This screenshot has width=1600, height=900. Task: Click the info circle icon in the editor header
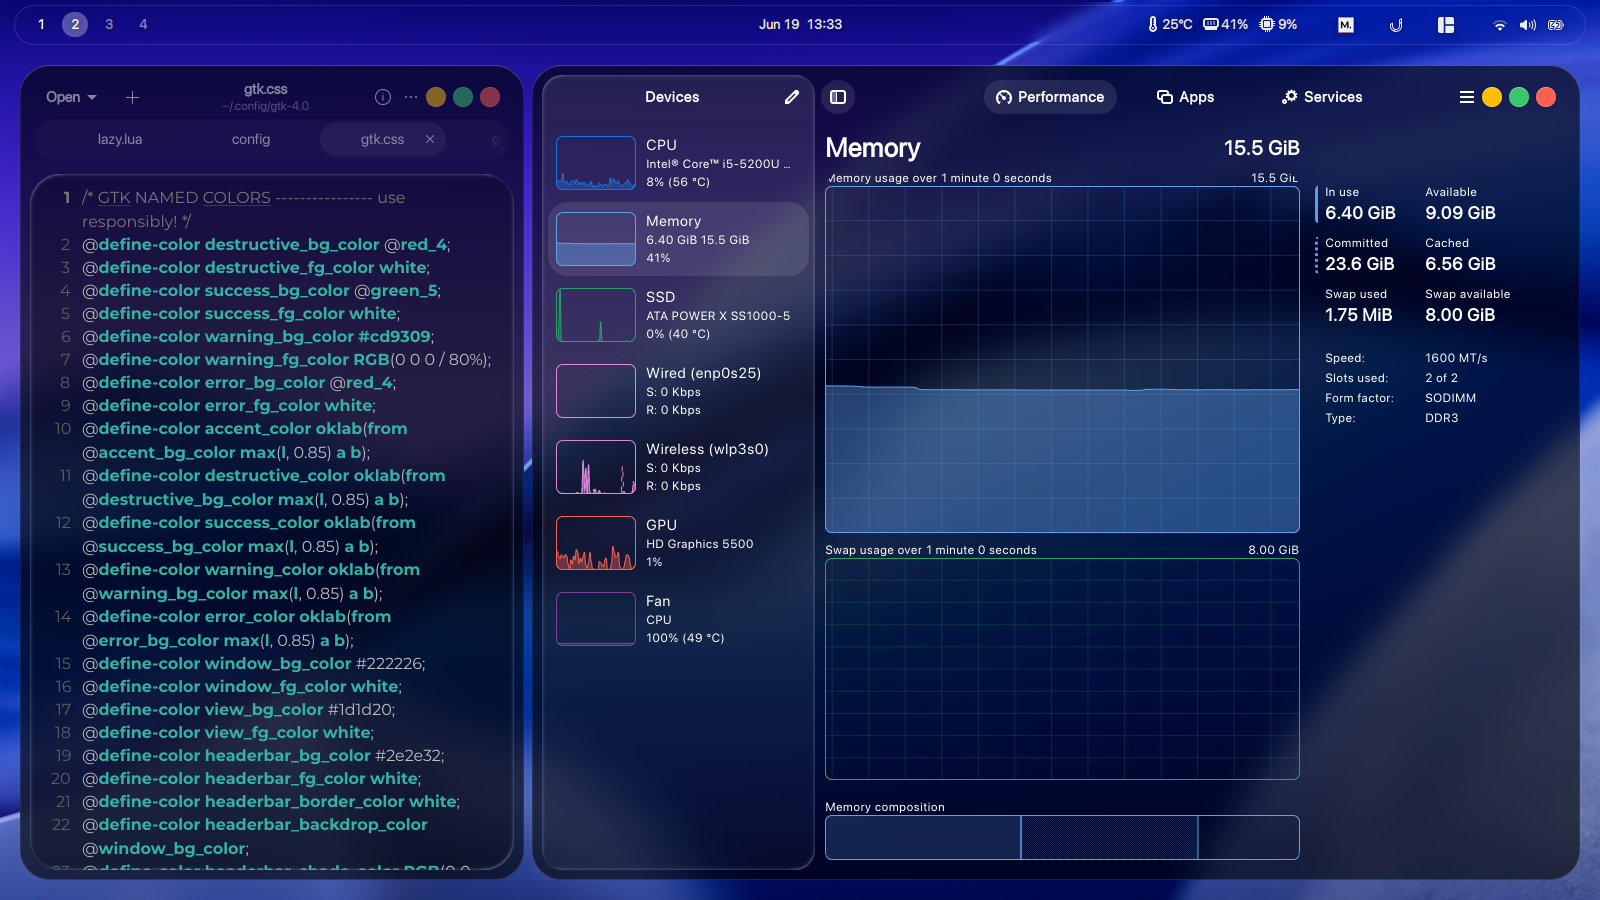point(382,97)
